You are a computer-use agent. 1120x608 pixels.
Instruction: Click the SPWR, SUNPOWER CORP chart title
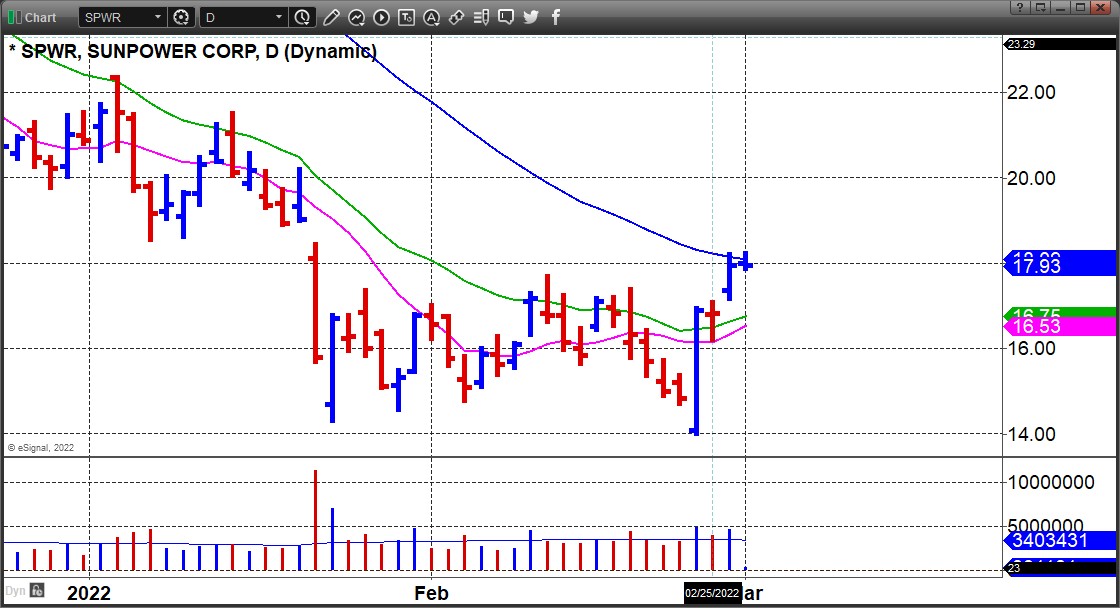[x=193, y=51]
